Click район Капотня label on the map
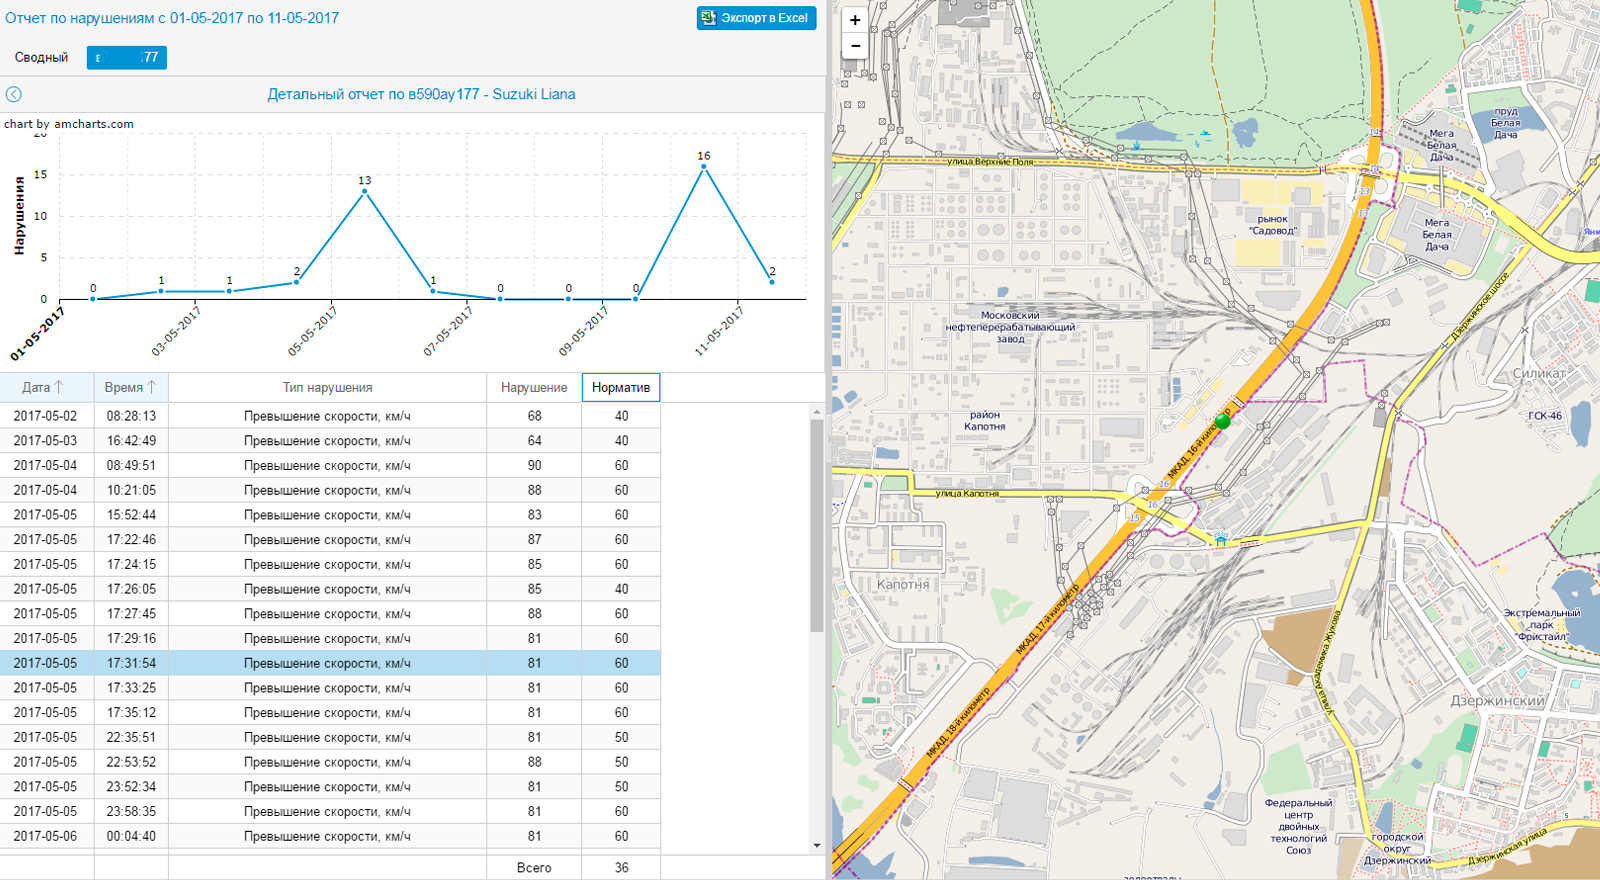 coord(985,420)
